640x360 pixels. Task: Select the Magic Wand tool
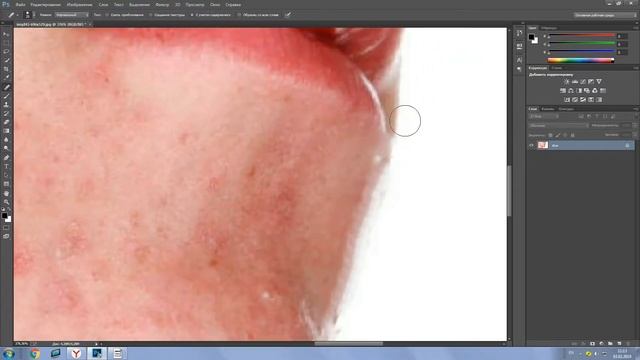[6, 60]
